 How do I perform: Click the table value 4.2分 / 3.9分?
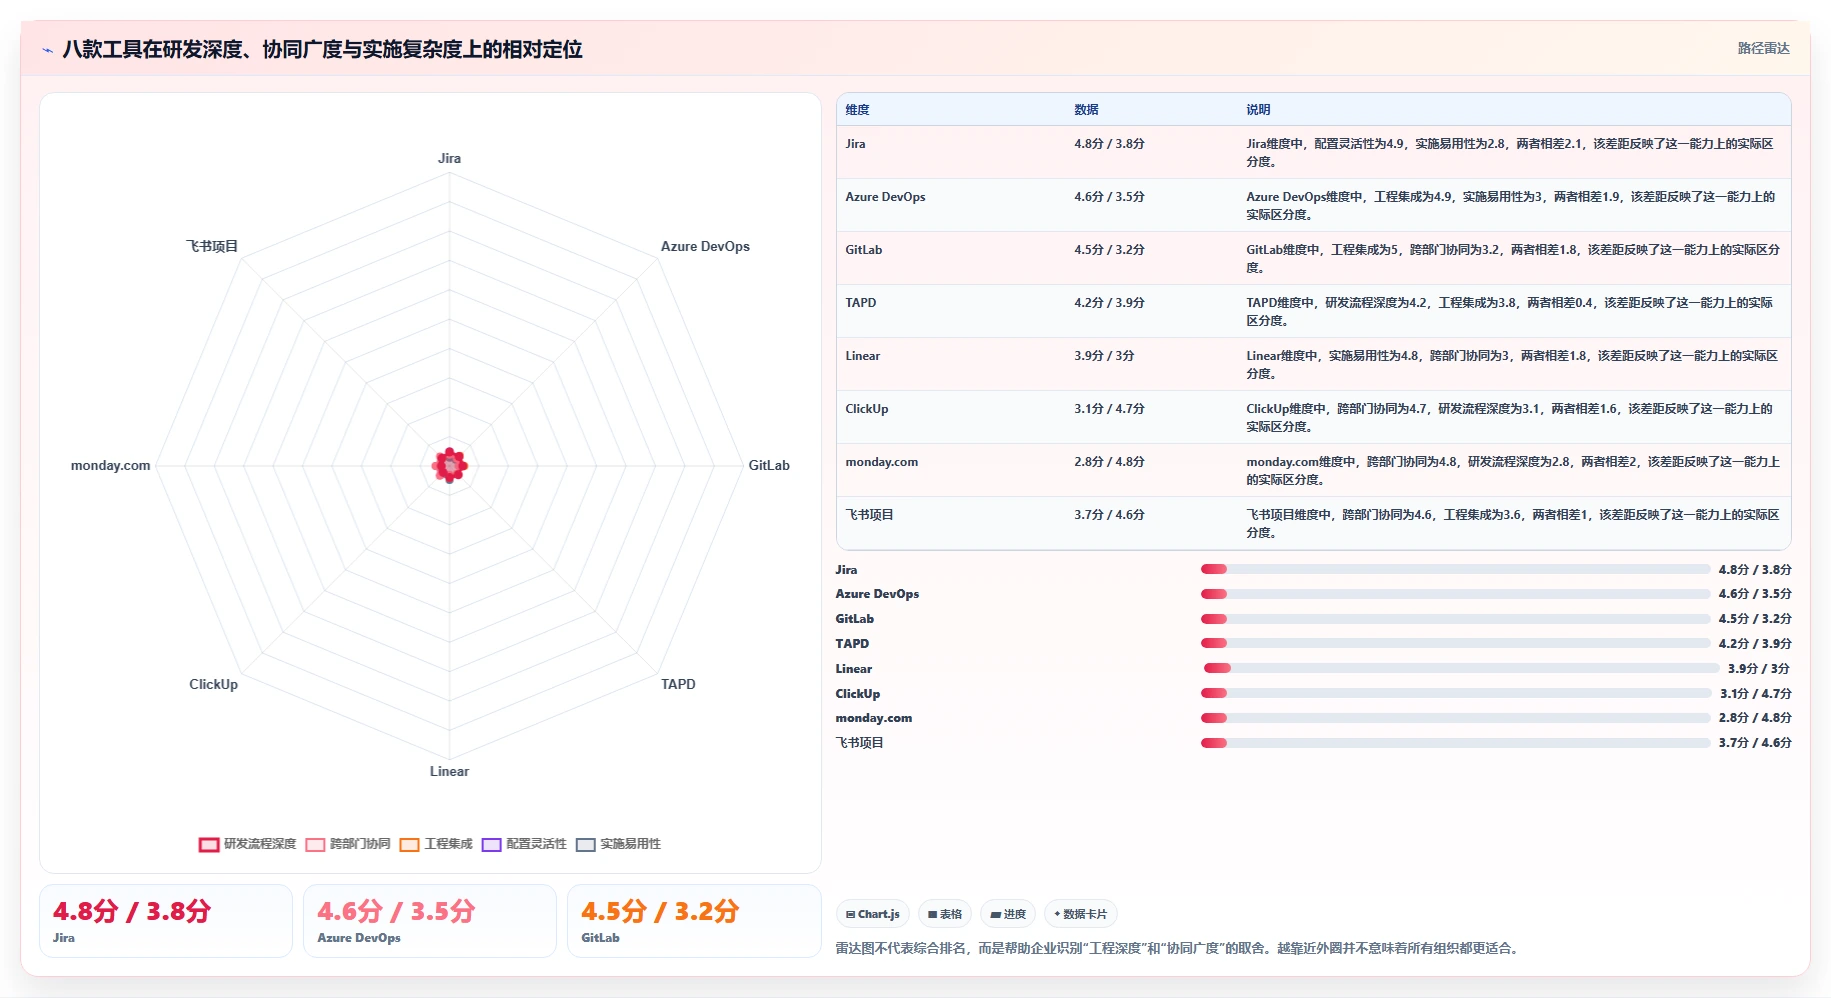[x=1109, y=303]
